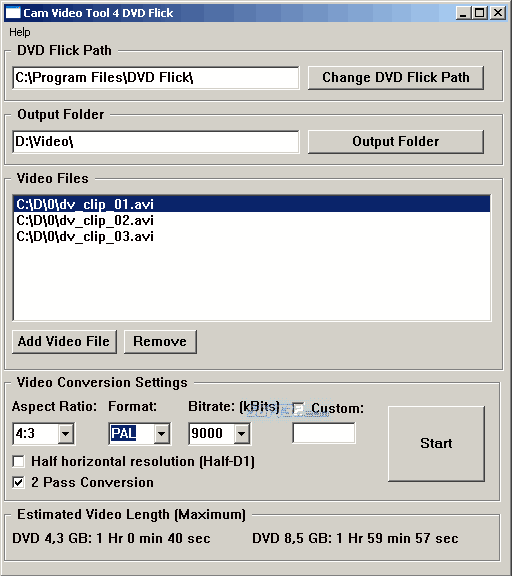Click the Remove button
Image resolution: width=512 pixels, height=576 pixels.
[160, 342]
